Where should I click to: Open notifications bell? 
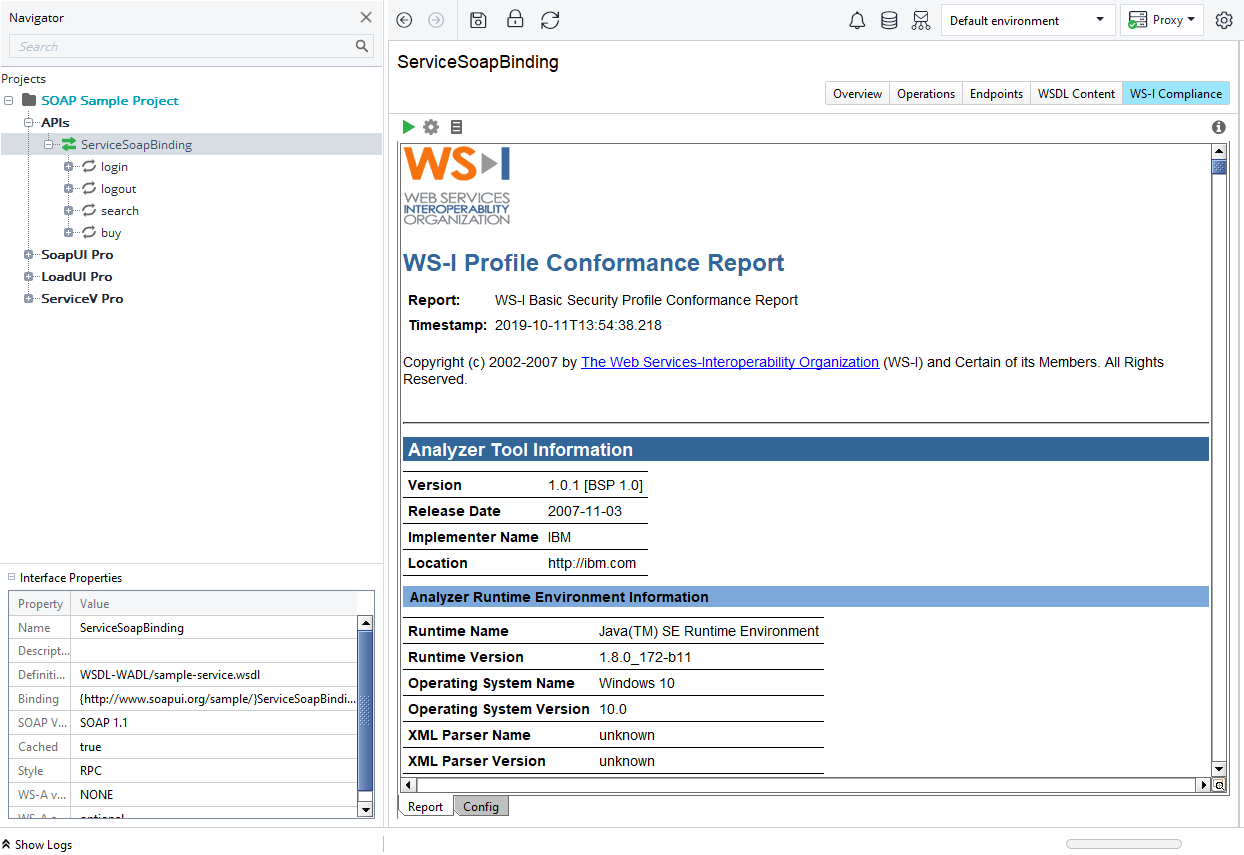click(x=857, y=20)
